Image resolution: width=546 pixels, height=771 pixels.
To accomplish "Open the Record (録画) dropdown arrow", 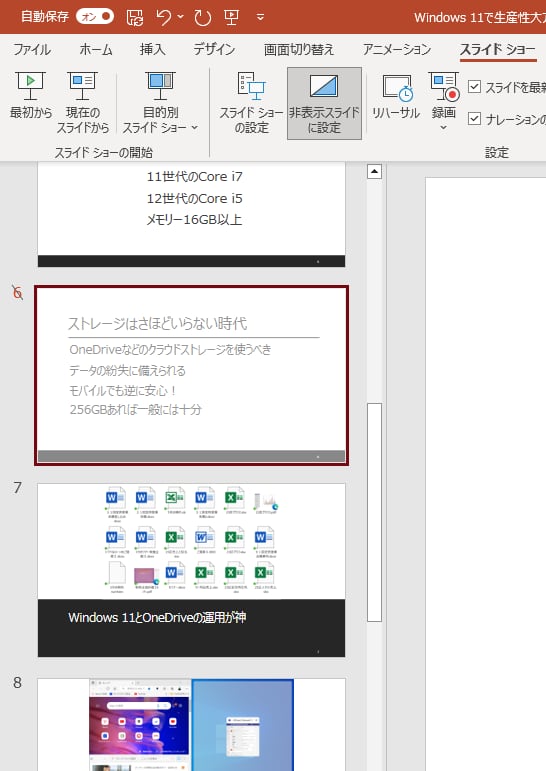I will [x=443, y=127].
